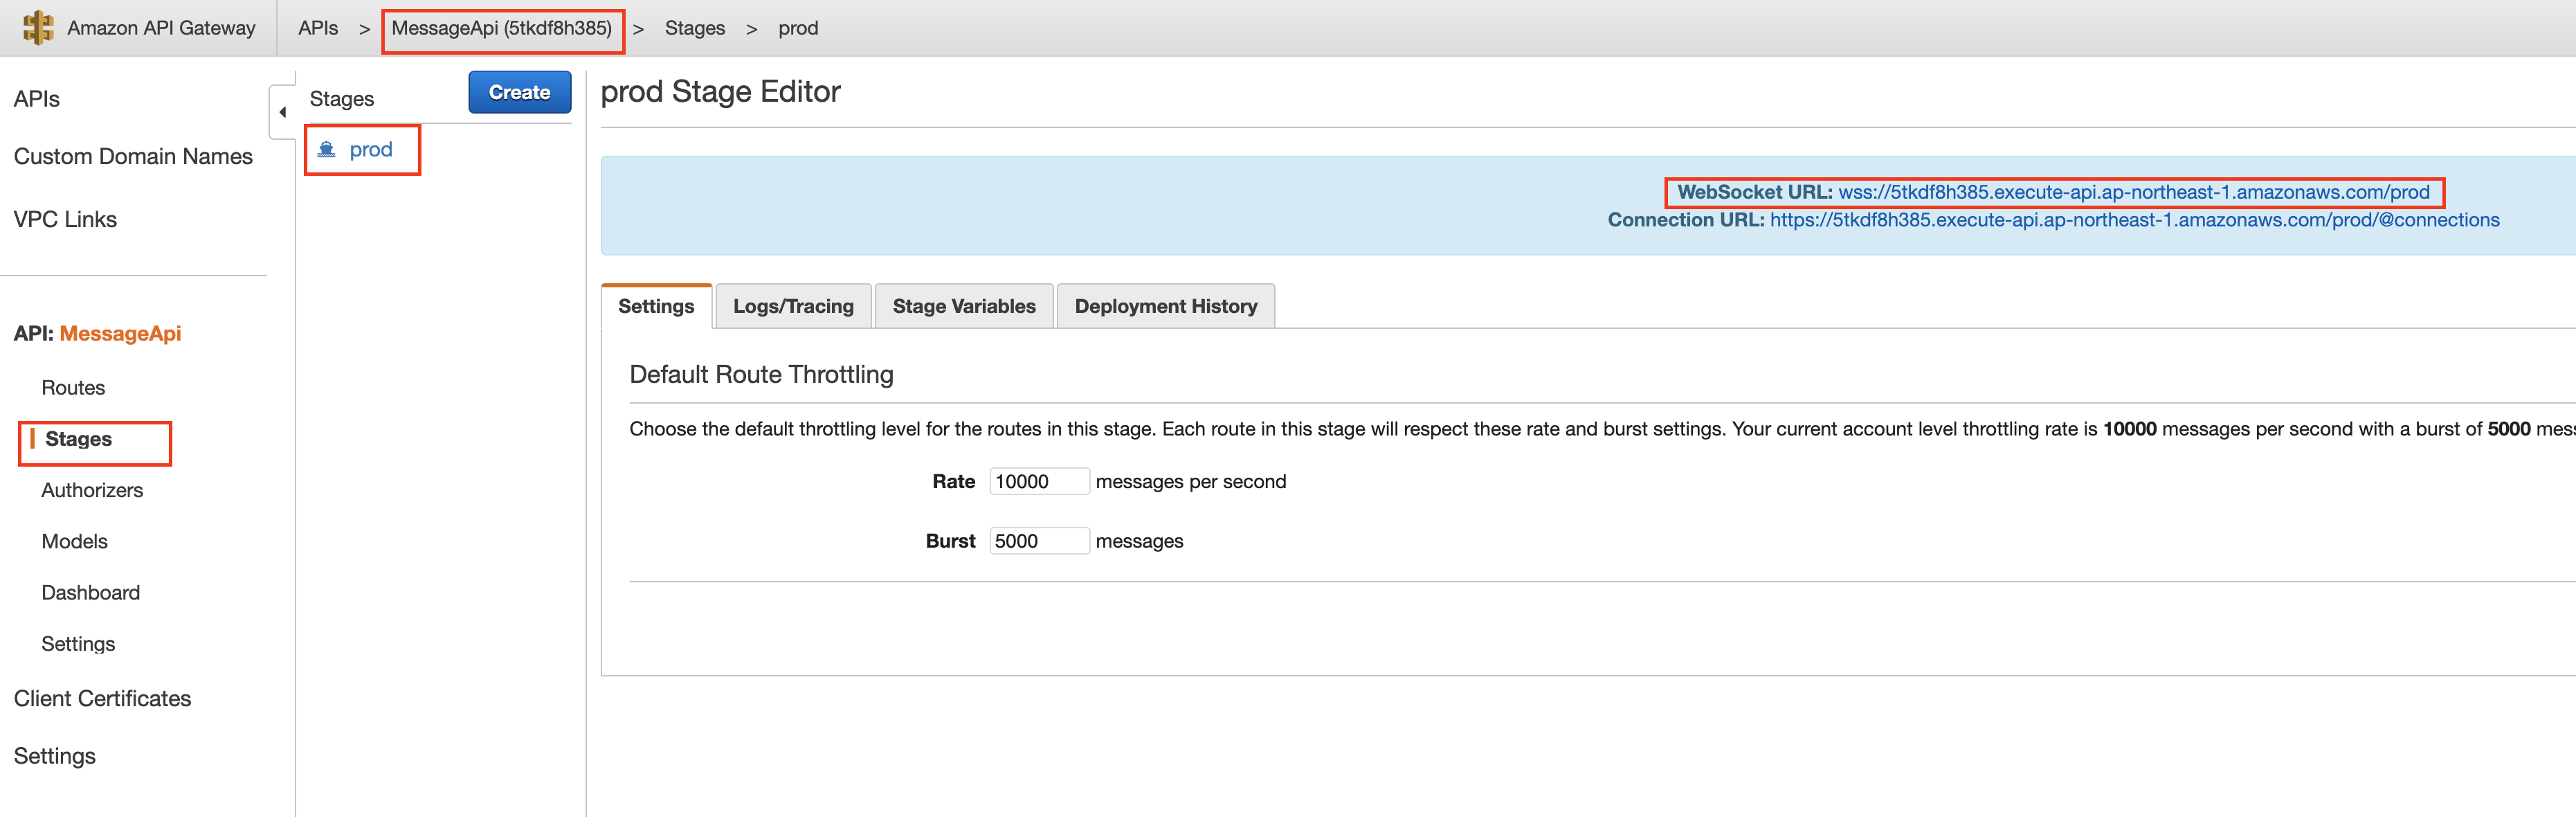Collapse the left navigation panel arrow
Image resolution: width=2576 pixels, height=817 pixels.
(283, 112)
